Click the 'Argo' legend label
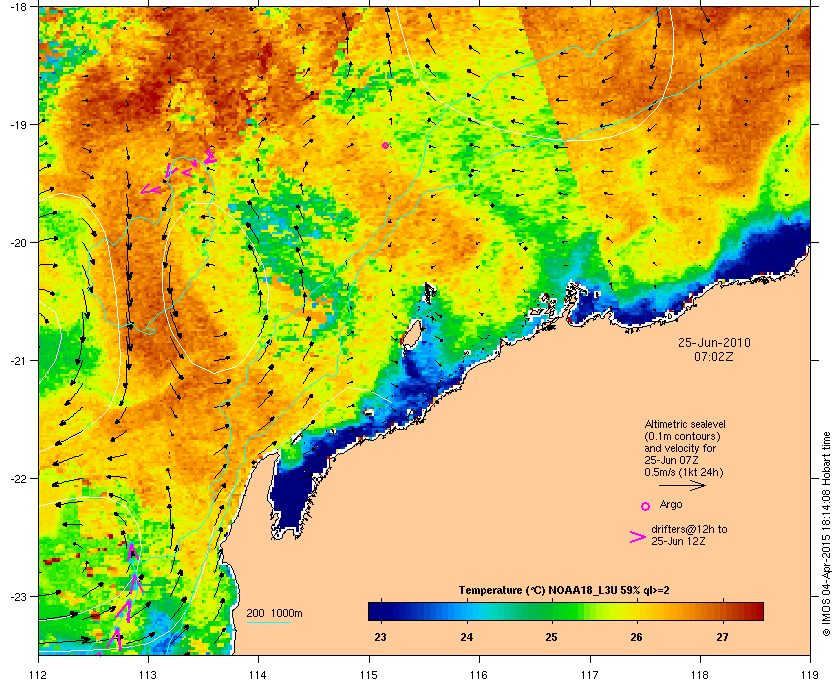 pos(671,504)
